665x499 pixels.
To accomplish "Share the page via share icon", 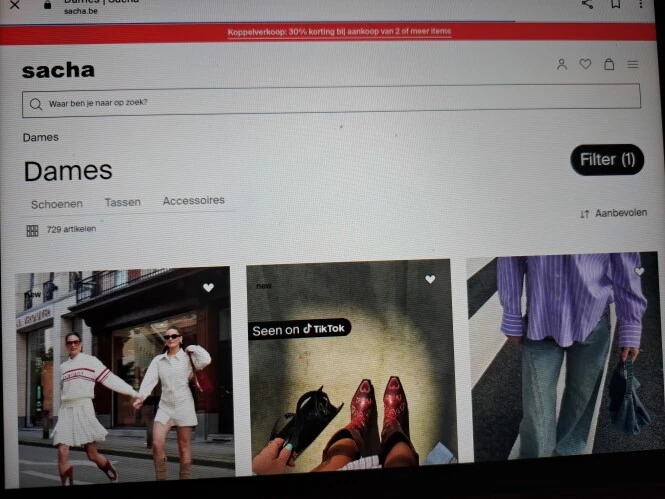I will pyautogui.click(x=587, y=4).
